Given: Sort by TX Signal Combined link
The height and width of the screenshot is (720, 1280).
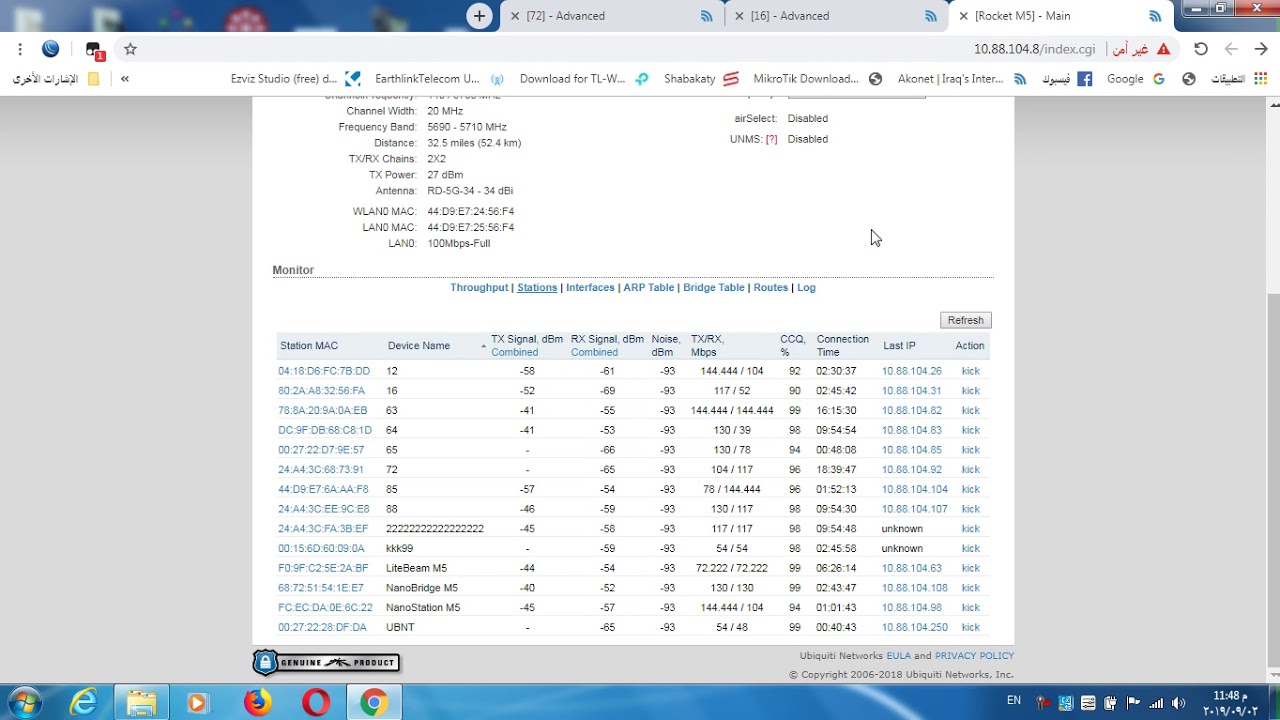Looking at the screenshot, I should click(x=514, y=352).
